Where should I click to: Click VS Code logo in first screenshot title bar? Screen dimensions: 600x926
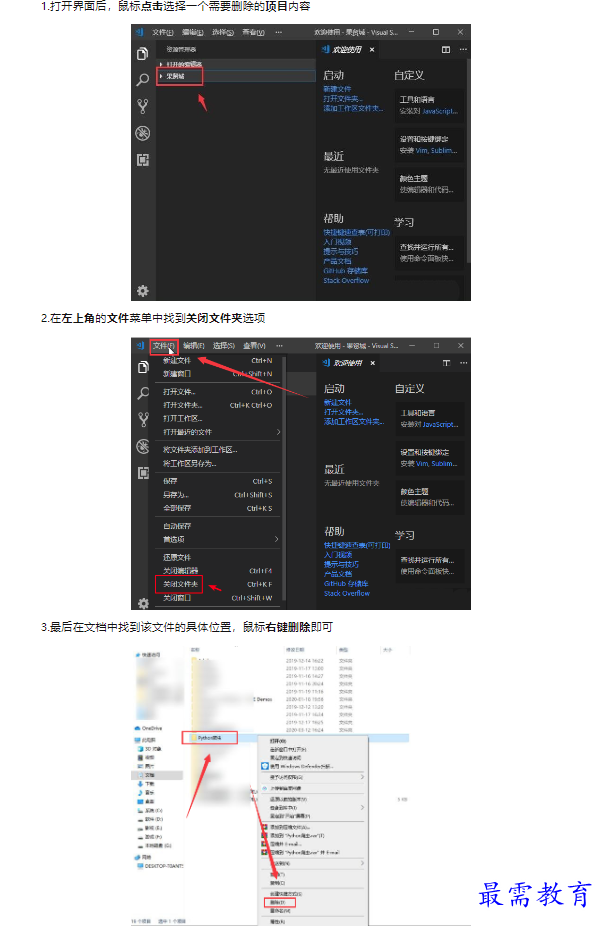coord(140,32)
